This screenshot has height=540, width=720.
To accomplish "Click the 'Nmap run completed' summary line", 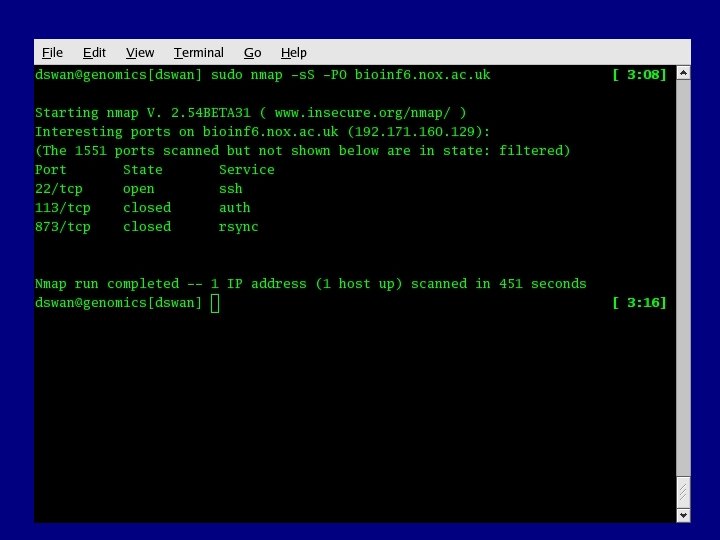I will point(311,284).
